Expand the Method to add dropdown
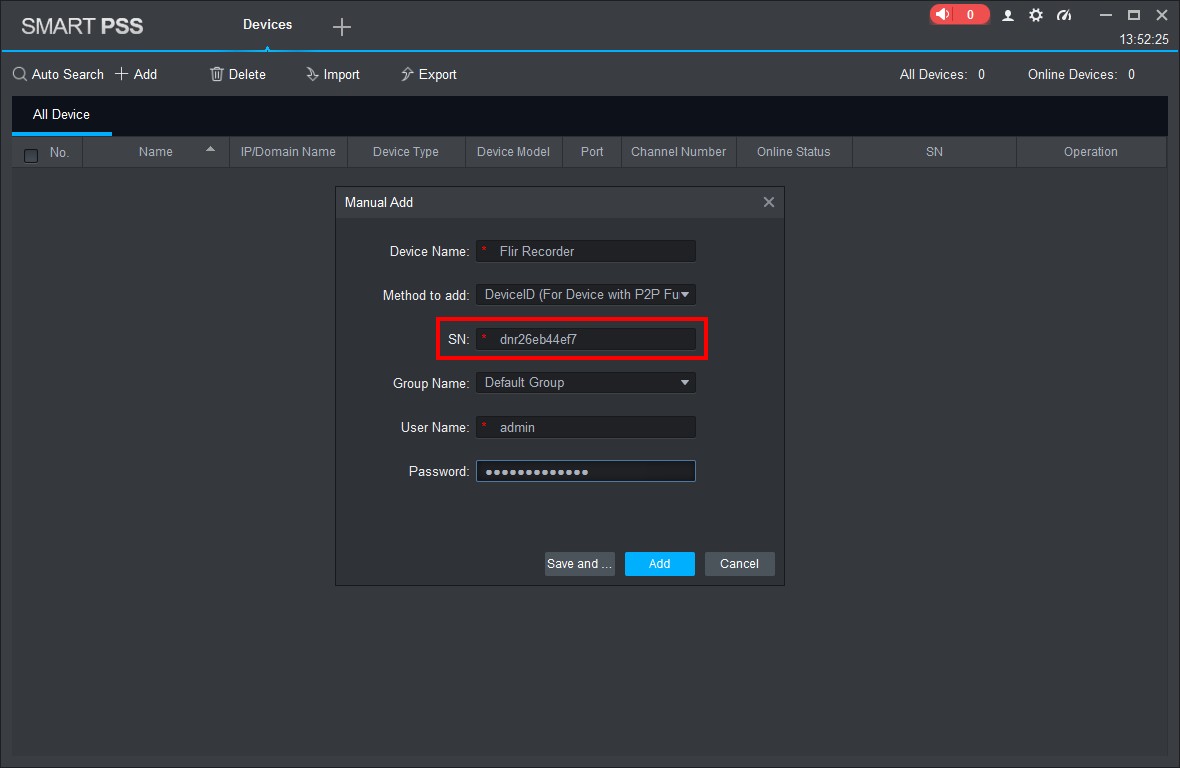The width and height of the screenshot is (1180, 768). click(685, 295)
